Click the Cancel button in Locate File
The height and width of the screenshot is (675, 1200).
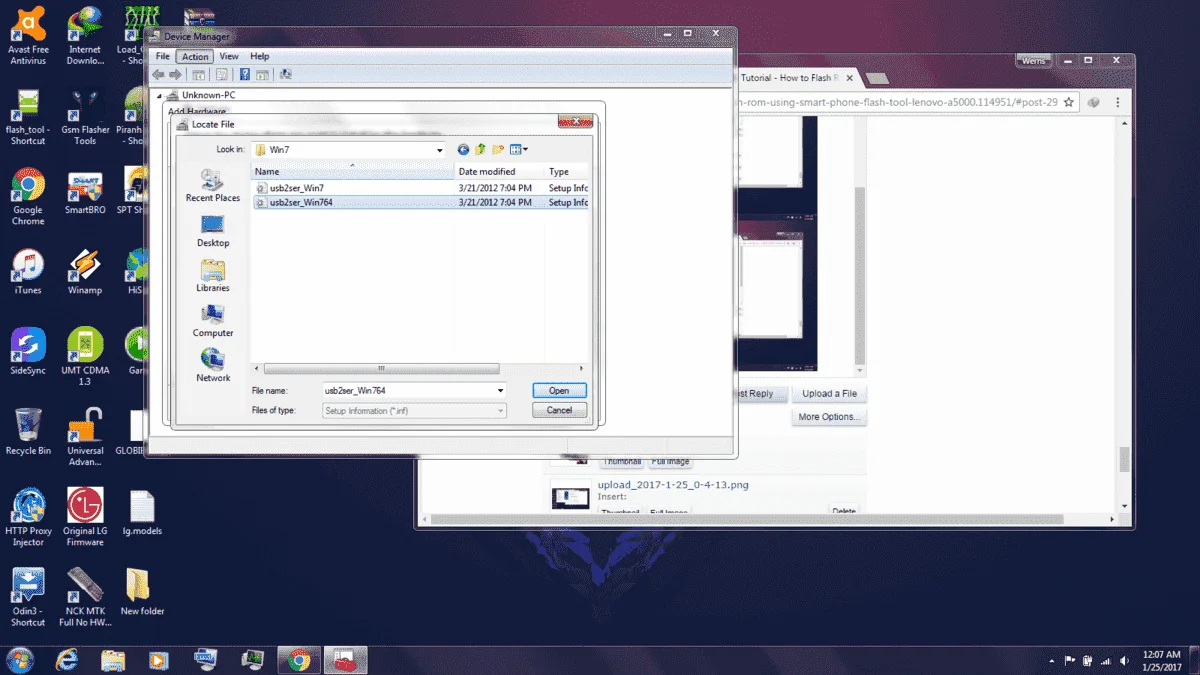pyautogui.click(x=559, y=411)
